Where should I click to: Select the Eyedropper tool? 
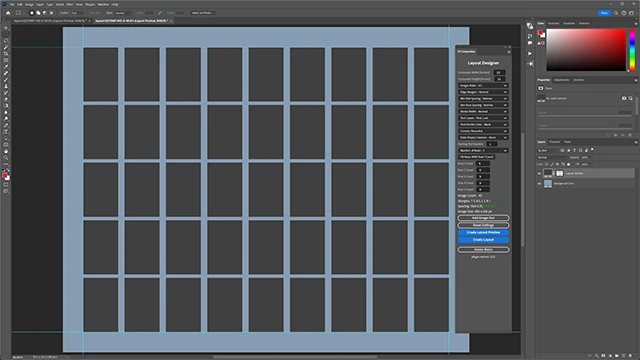[6, 67]
